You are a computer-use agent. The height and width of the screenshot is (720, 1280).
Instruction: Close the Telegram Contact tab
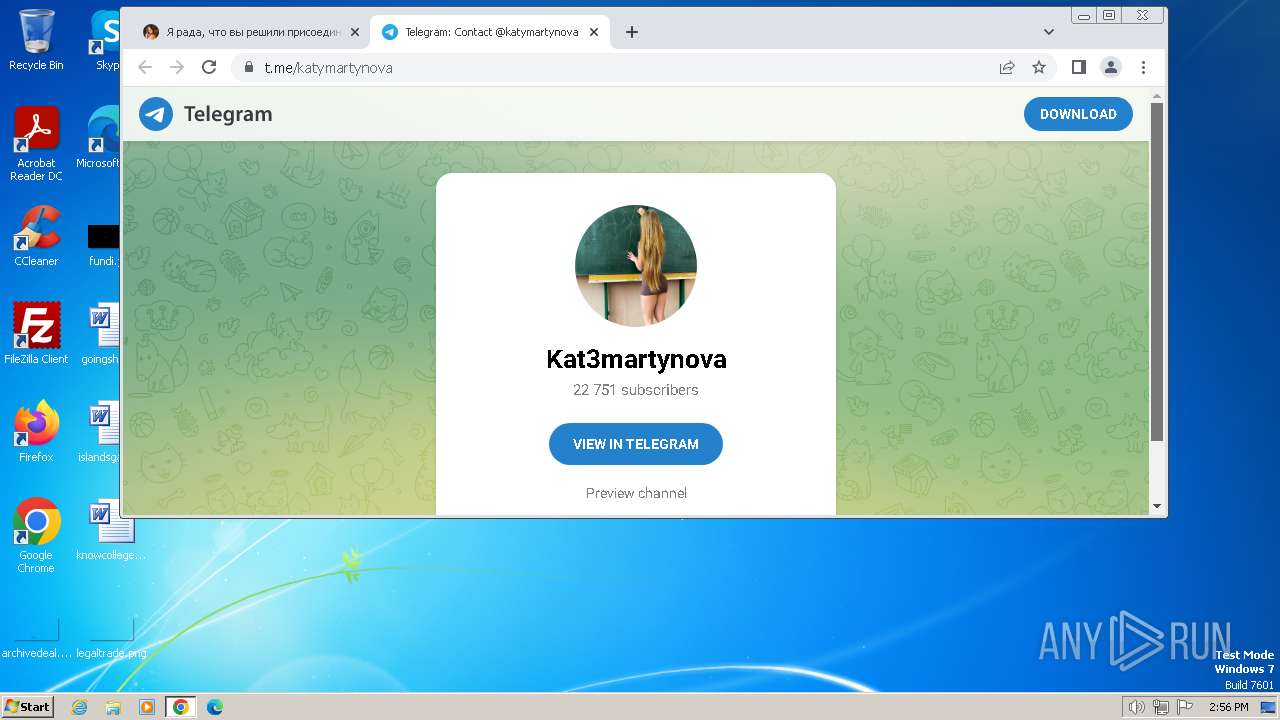click(x=594, y=32)
